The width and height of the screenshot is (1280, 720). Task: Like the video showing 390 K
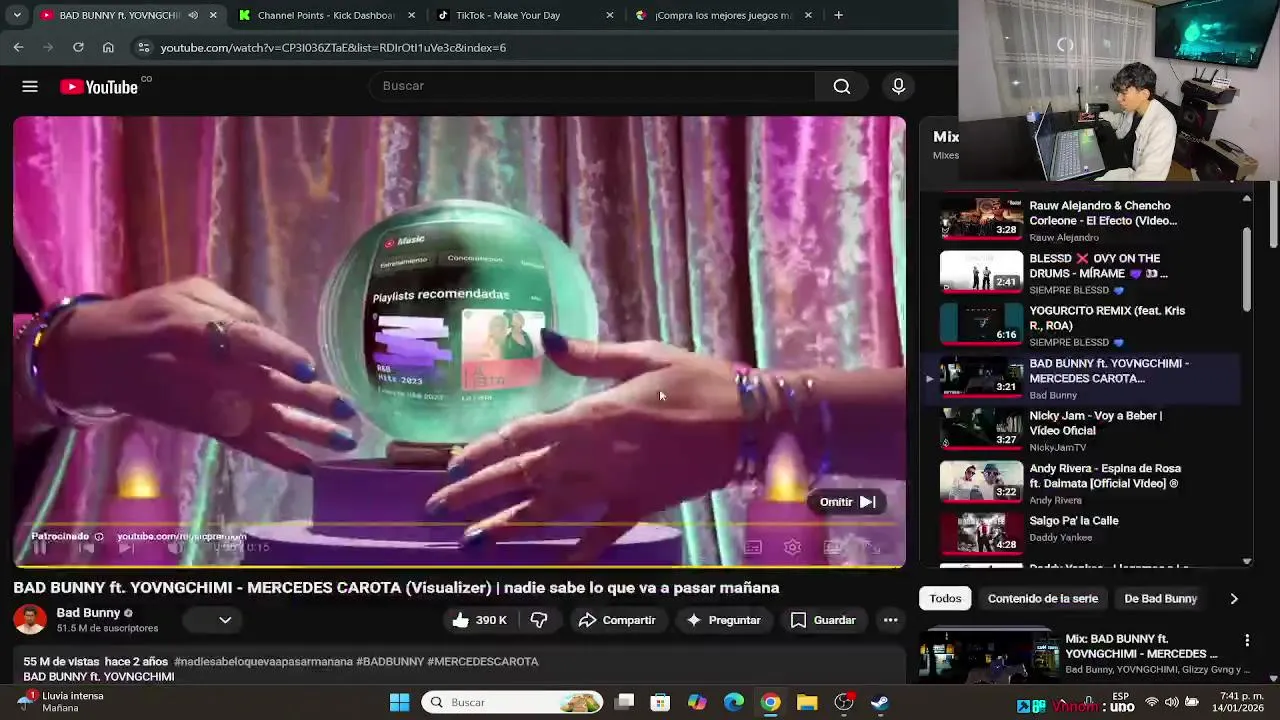tap(479, 620)
